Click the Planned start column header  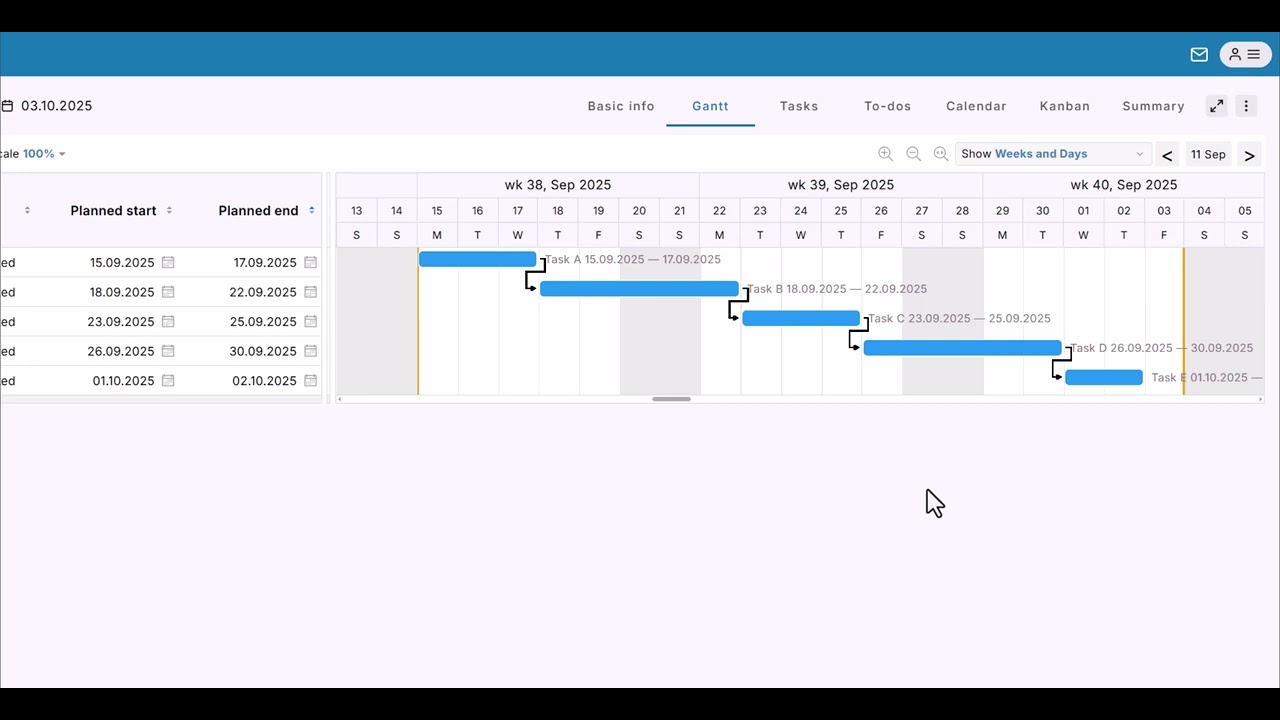click(113, 211)
